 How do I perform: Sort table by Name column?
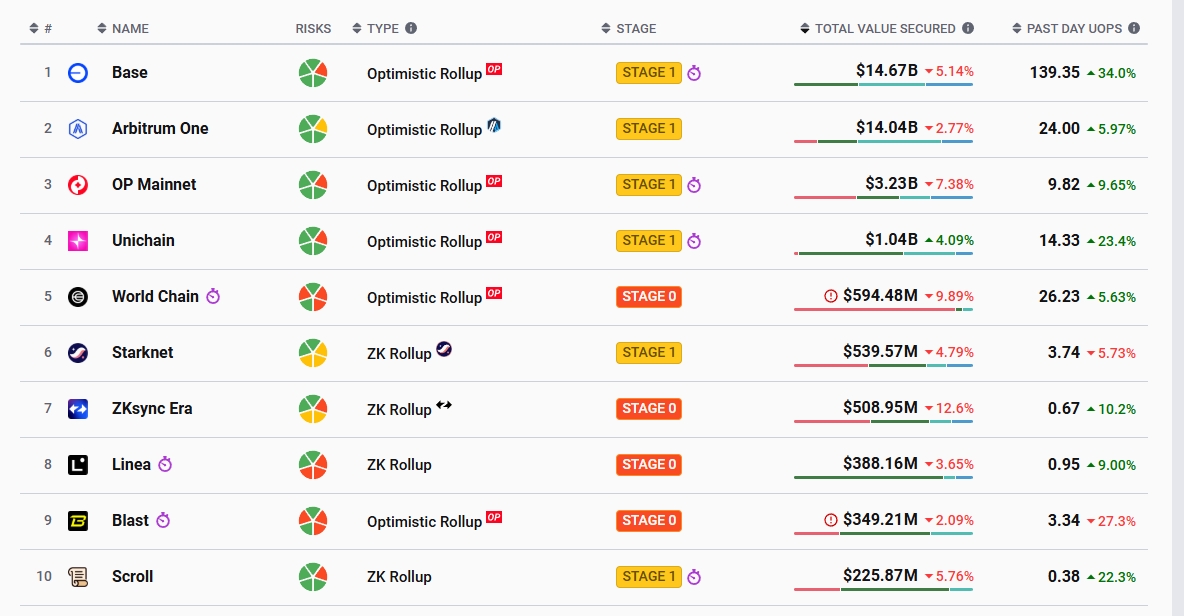(x=130, y=28)
